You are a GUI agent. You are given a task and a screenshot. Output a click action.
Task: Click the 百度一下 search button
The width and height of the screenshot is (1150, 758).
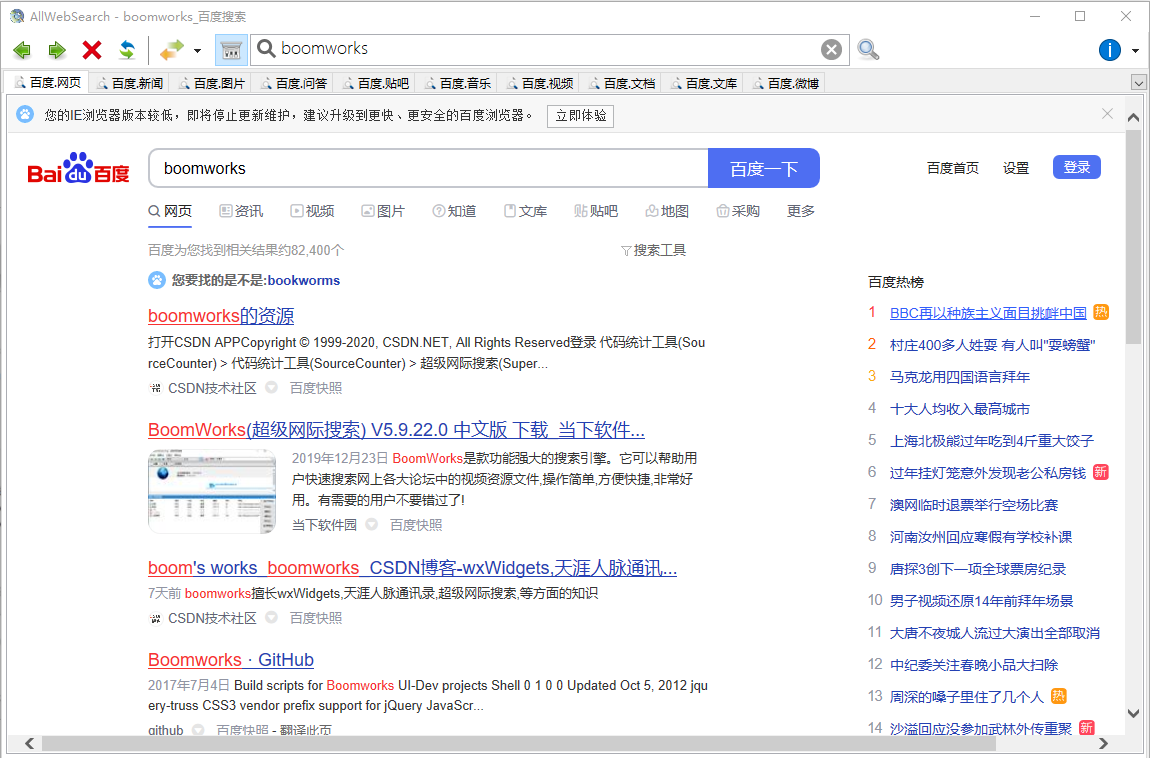pyautogui.click(x=763, y=168)
